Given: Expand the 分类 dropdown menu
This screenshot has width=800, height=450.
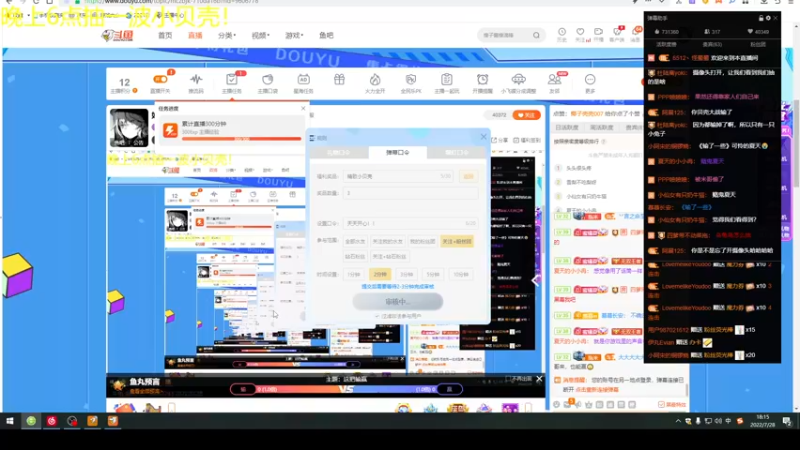Looking at the screenshot, I should click(x=227, y=35).
